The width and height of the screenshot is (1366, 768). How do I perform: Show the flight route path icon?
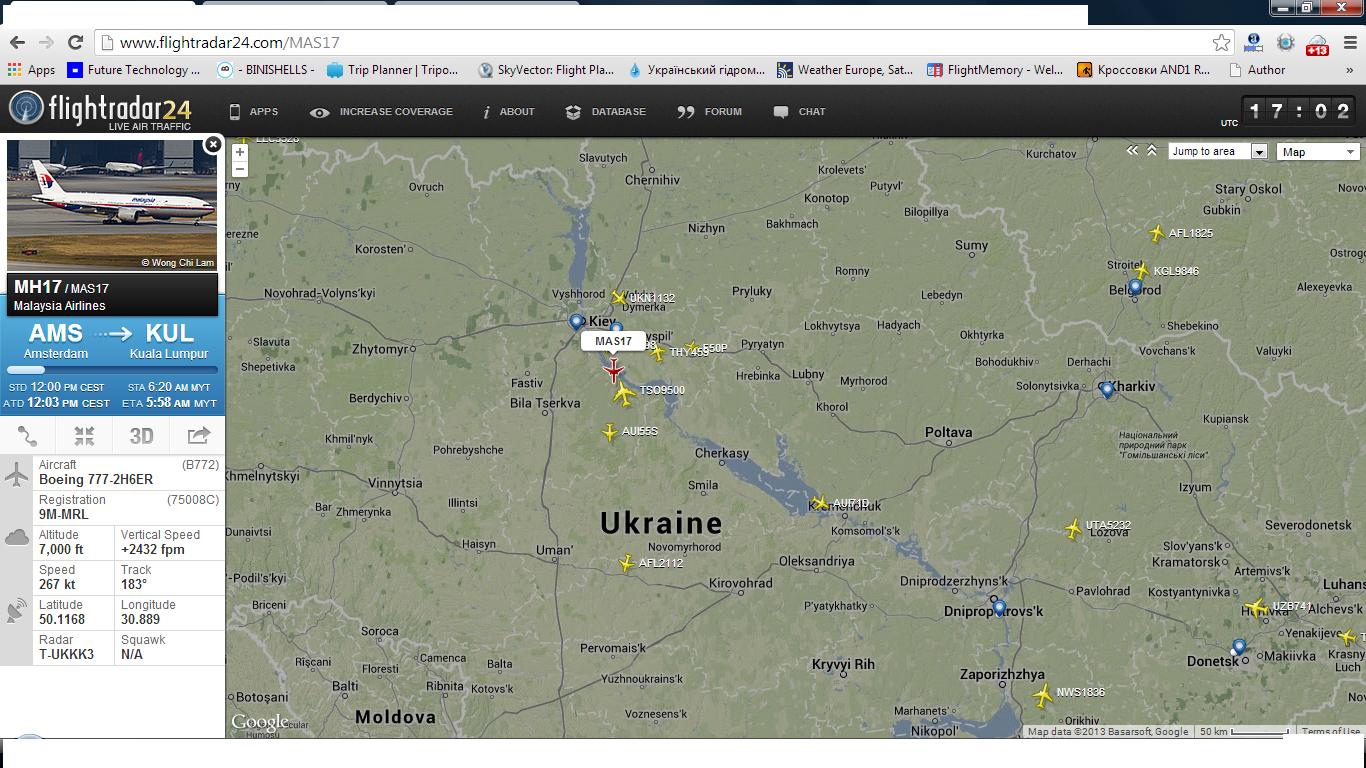point(28,436)
